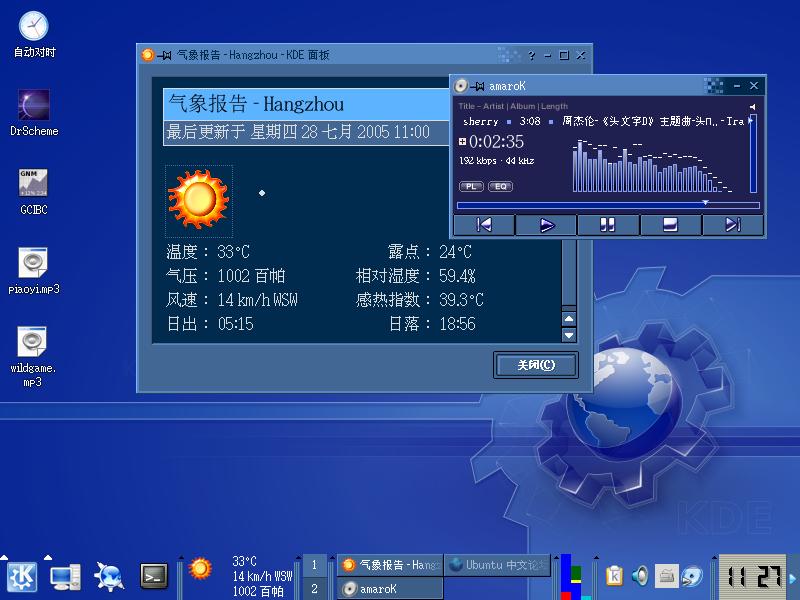This screenshot has height=600, width=800.
Task: Click the amaroK disc icon in titlebar
Action: (x=461, y=86)
